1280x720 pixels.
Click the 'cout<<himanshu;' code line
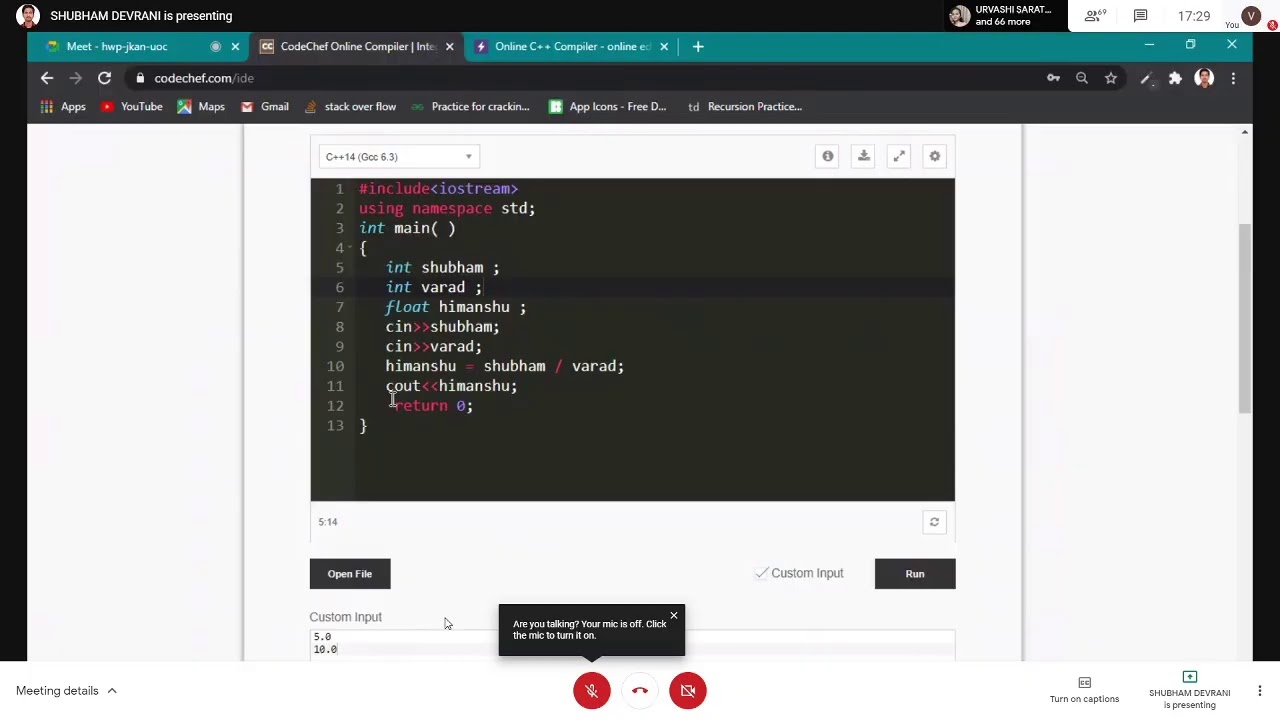click(451, 386)
